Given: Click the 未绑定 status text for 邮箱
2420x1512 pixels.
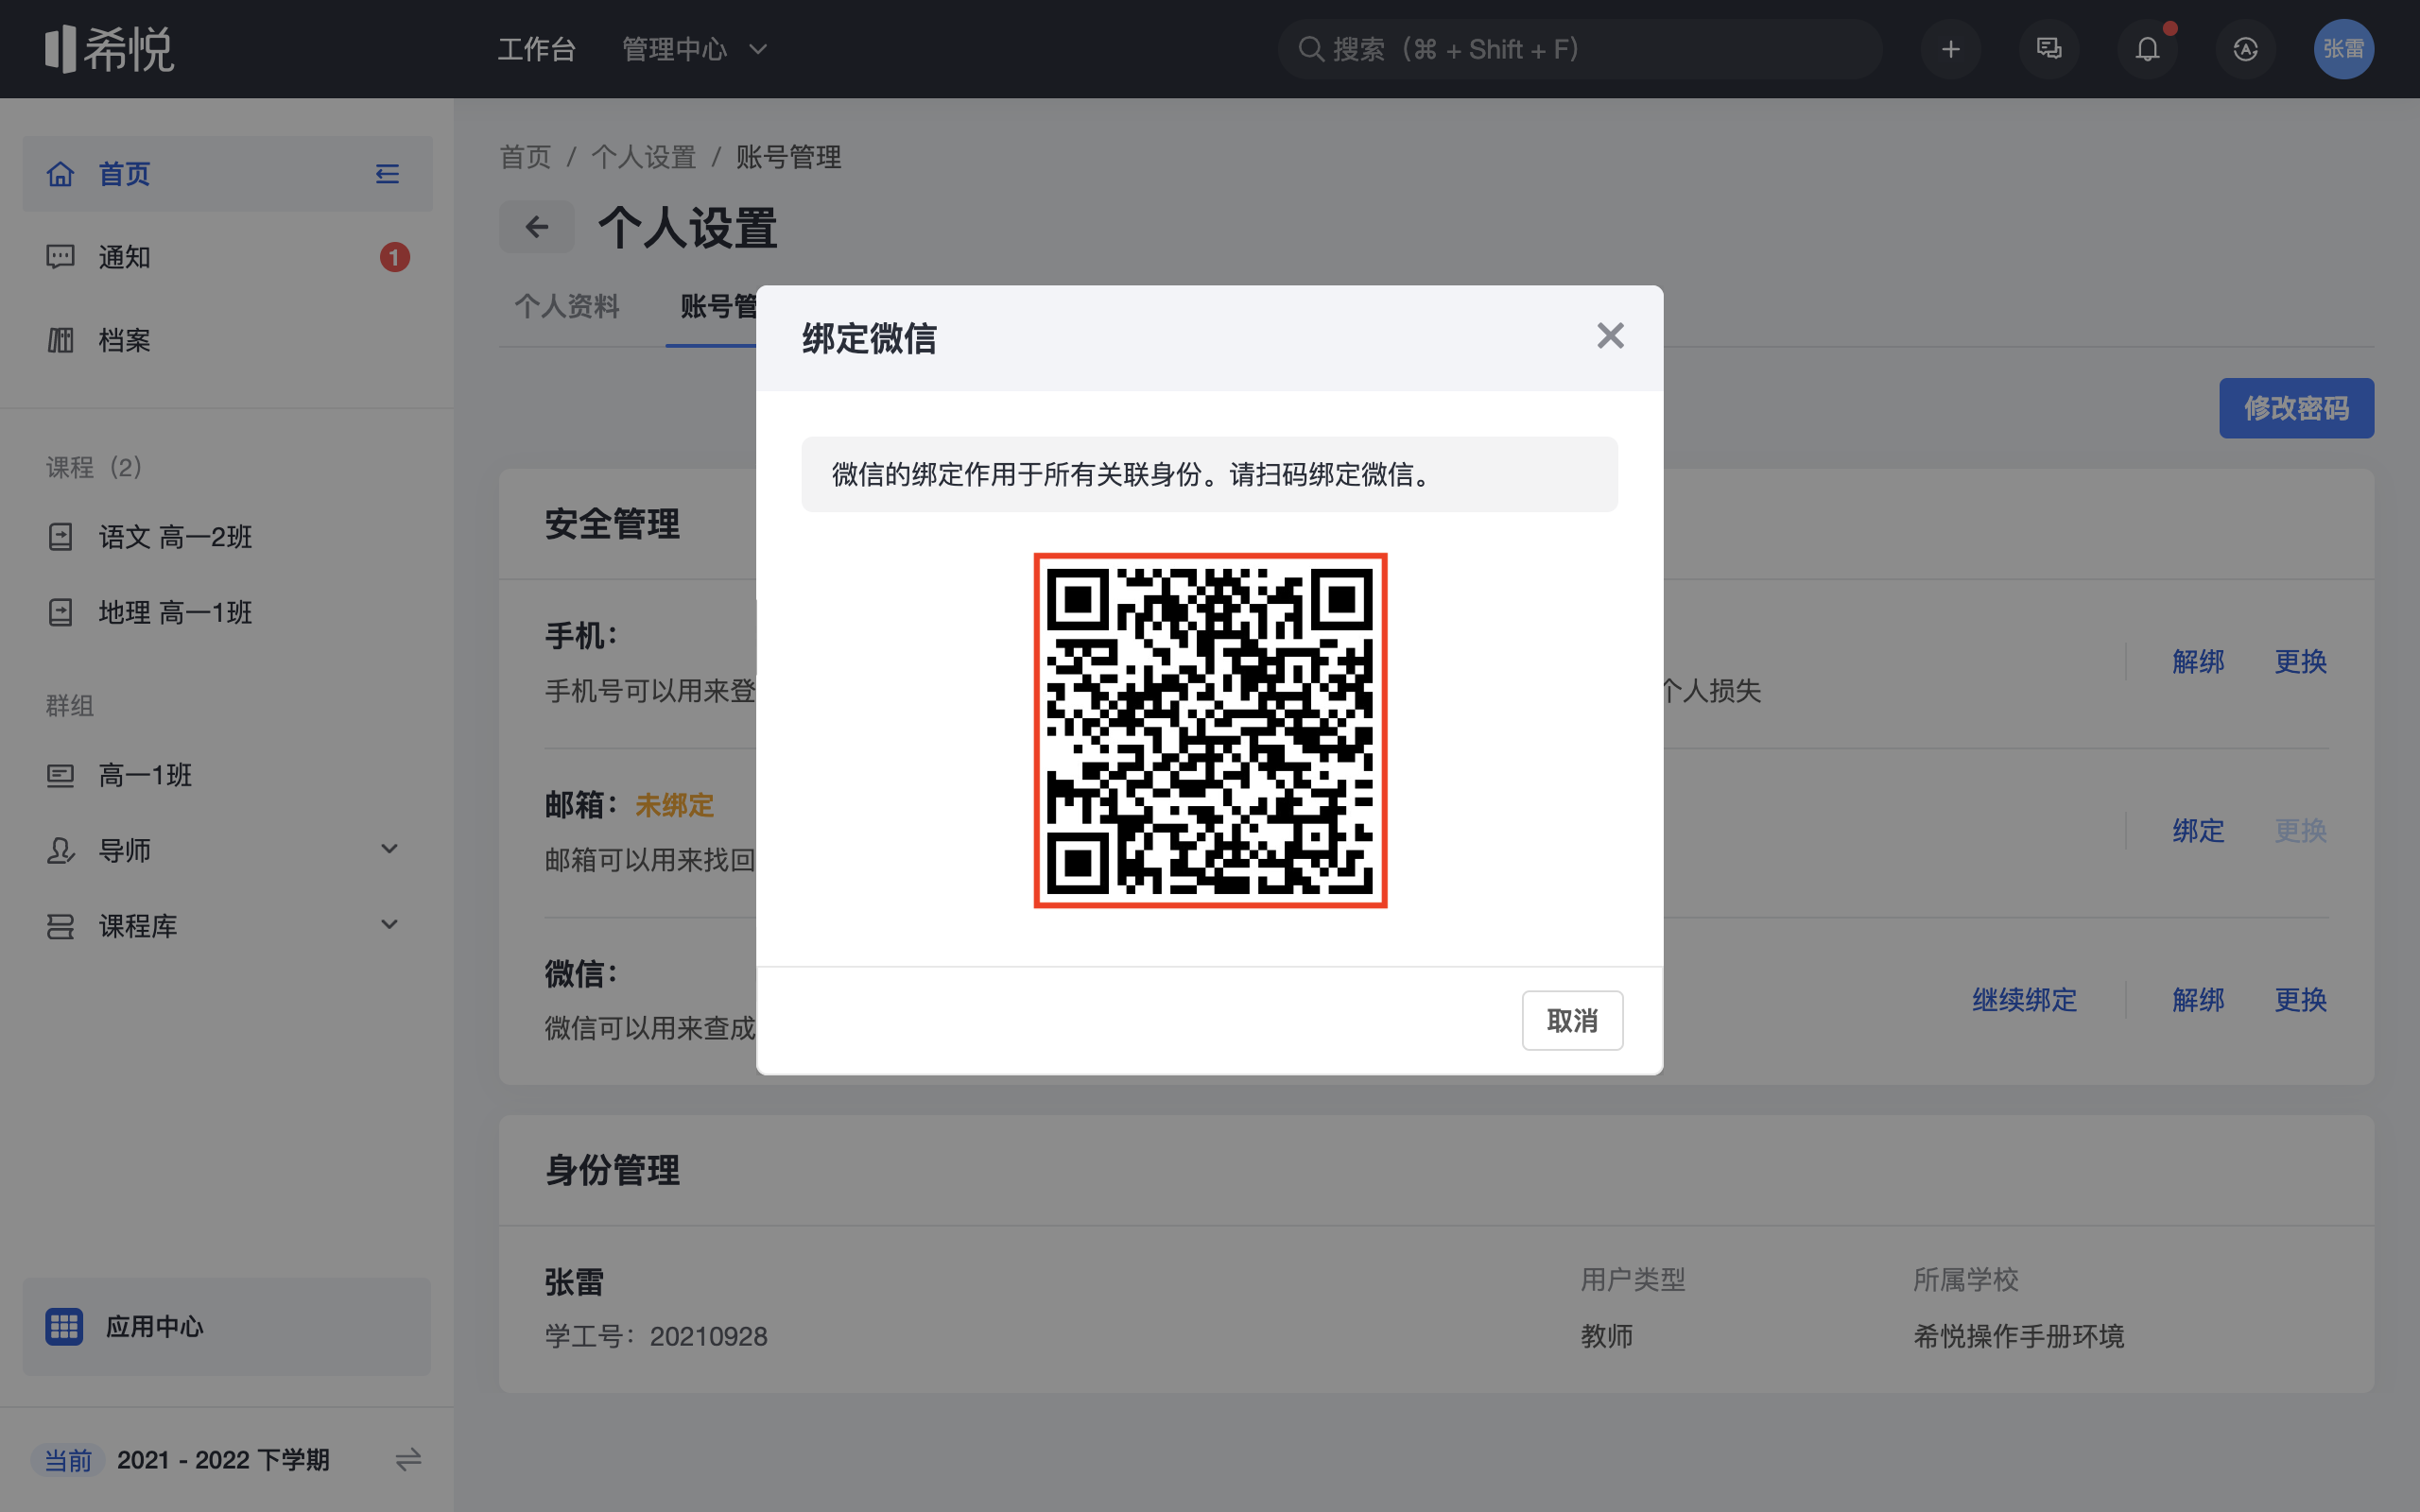Looking at the screenshot, I should (x=674, y=805).
